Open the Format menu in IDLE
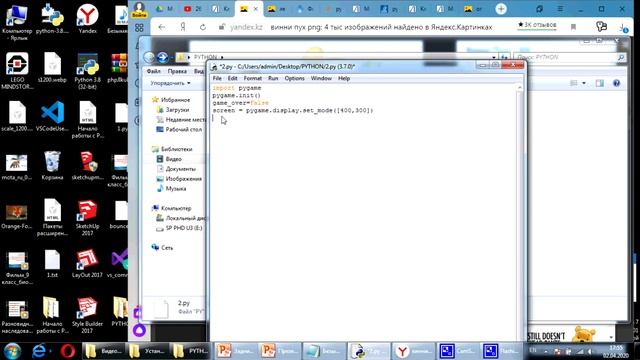This screenshot has width=640, height=360. point(253,78)
